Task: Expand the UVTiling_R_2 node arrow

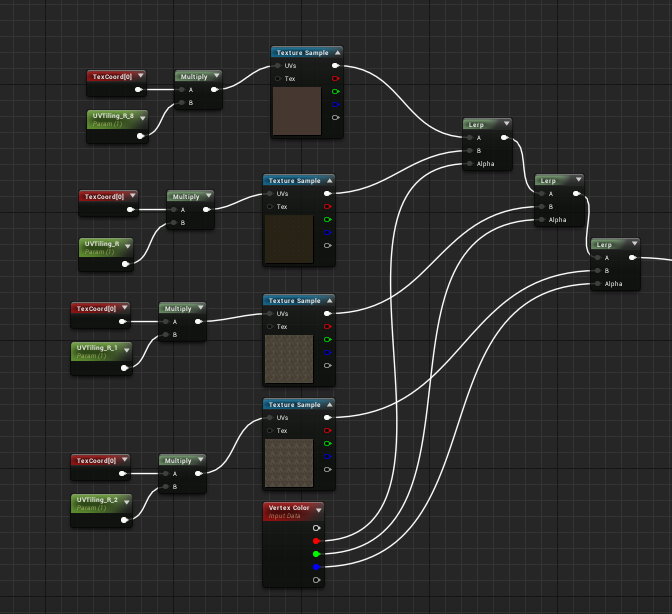Action: click(126, 502)
